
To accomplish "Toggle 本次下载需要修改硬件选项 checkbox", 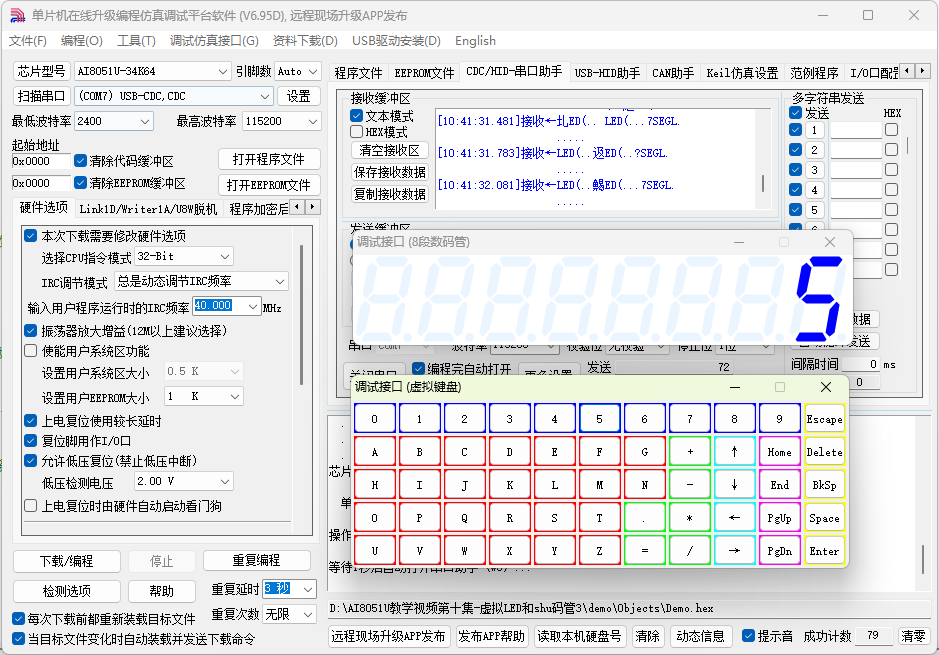I will (31, 236).
